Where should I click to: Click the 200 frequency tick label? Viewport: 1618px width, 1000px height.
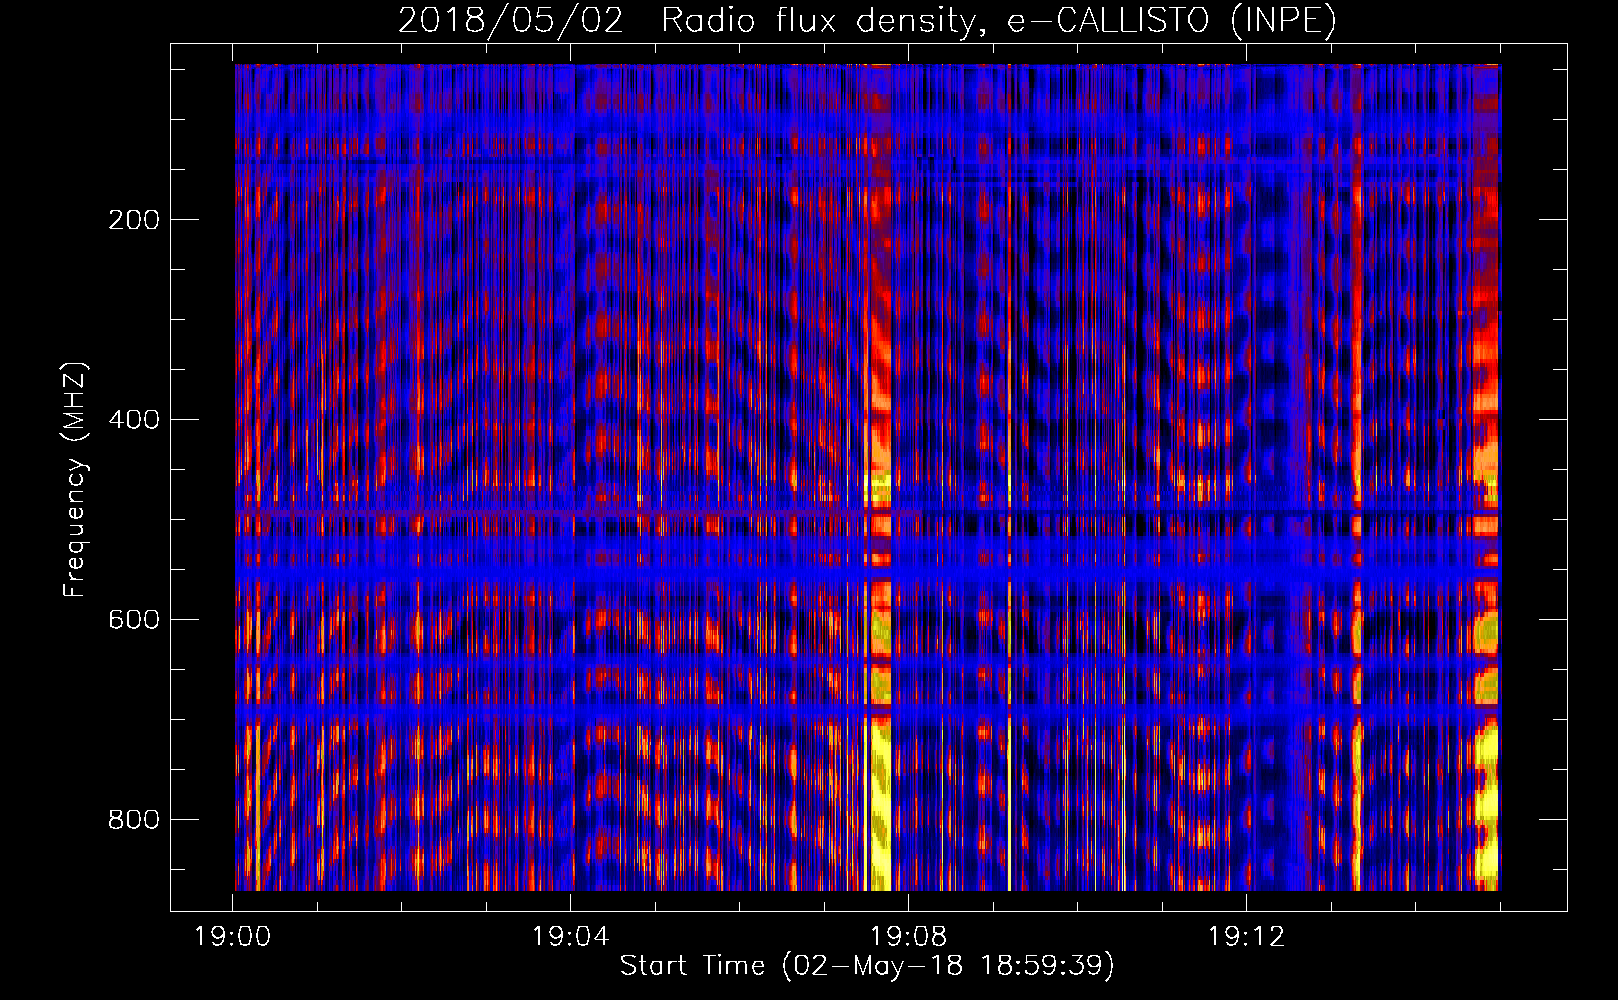click(x=134, y=219)
